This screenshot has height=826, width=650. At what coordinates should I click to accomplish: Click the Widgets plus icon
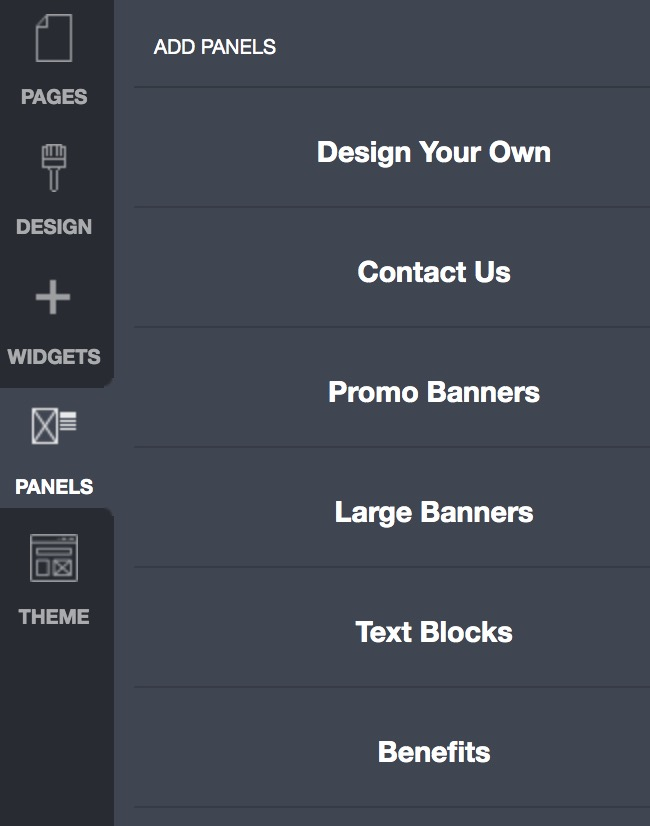[x=53, y=297]
